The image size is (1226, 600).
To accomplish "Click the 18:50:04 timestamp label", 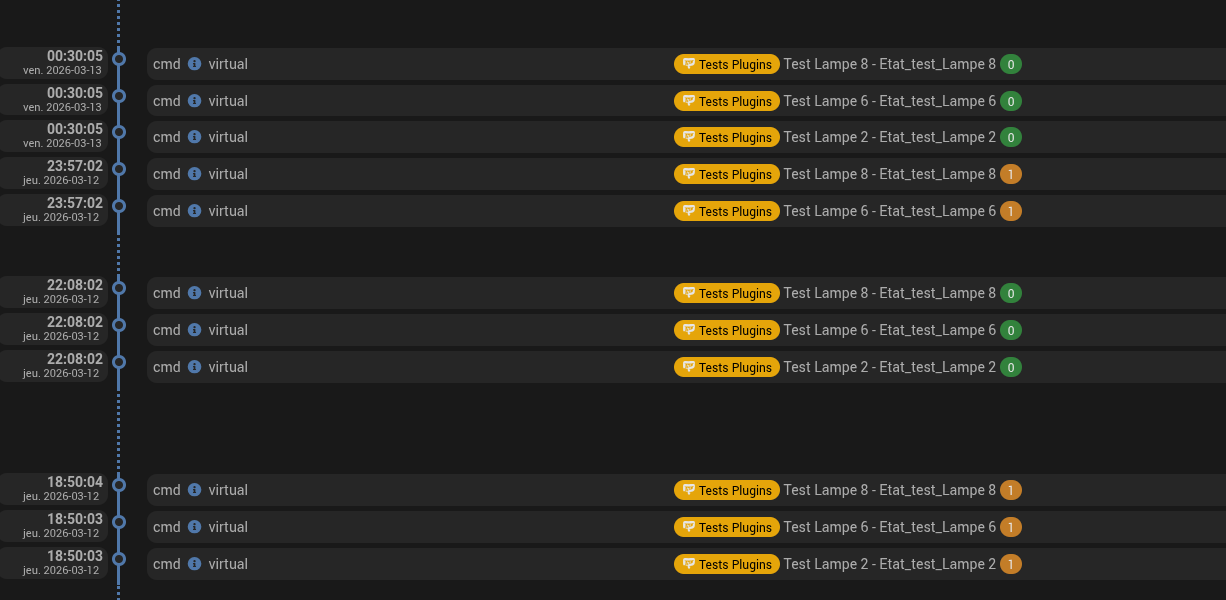I will (74, 482).
